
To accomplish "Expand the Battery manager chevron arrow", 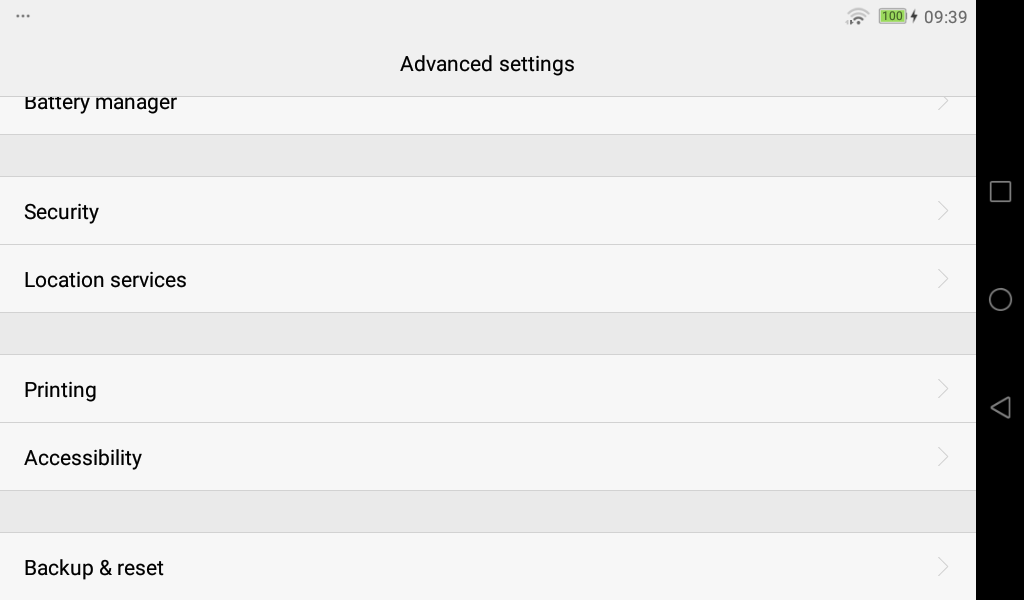I will click(943, 104).
